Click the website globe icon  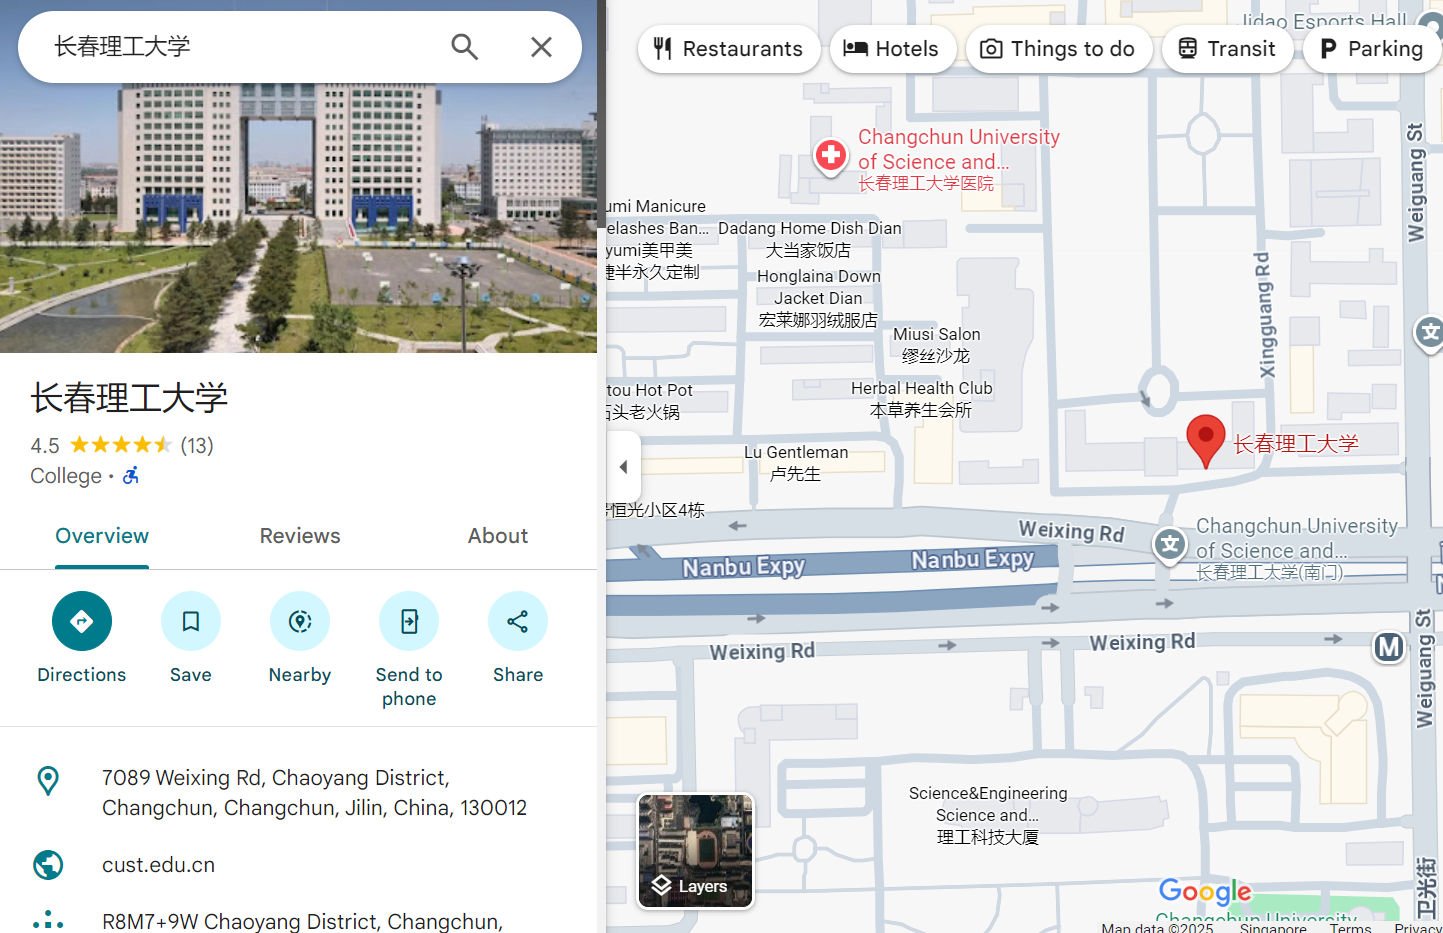48,865
